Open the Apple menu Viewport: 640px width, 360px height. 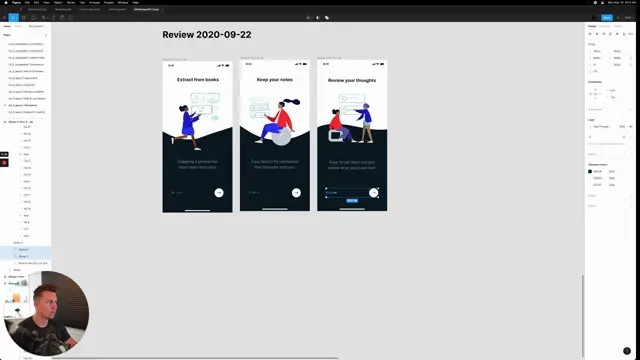[6, 2]
